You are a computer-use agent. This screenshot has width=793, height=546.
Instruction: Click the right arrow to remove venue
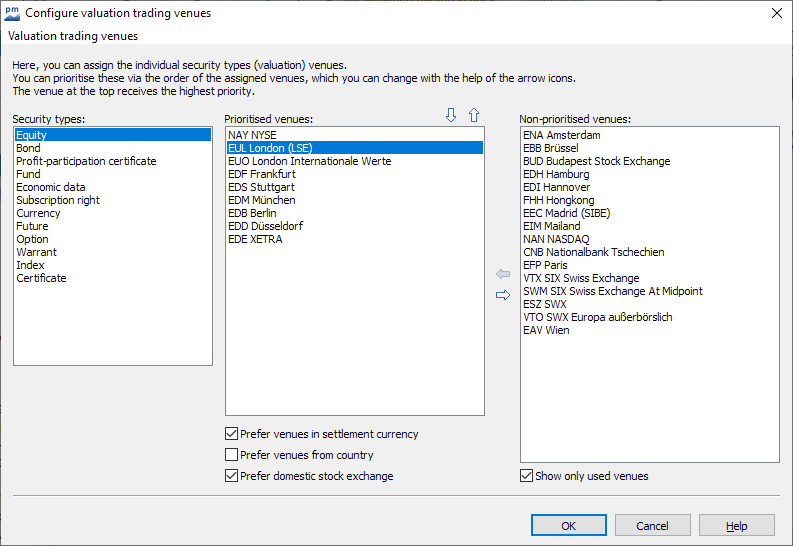point(502,295)
